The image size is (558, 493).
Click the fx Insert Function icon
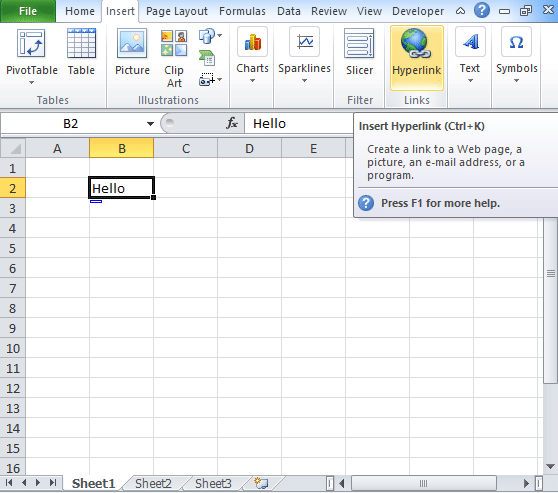click(x=232, y=124)
